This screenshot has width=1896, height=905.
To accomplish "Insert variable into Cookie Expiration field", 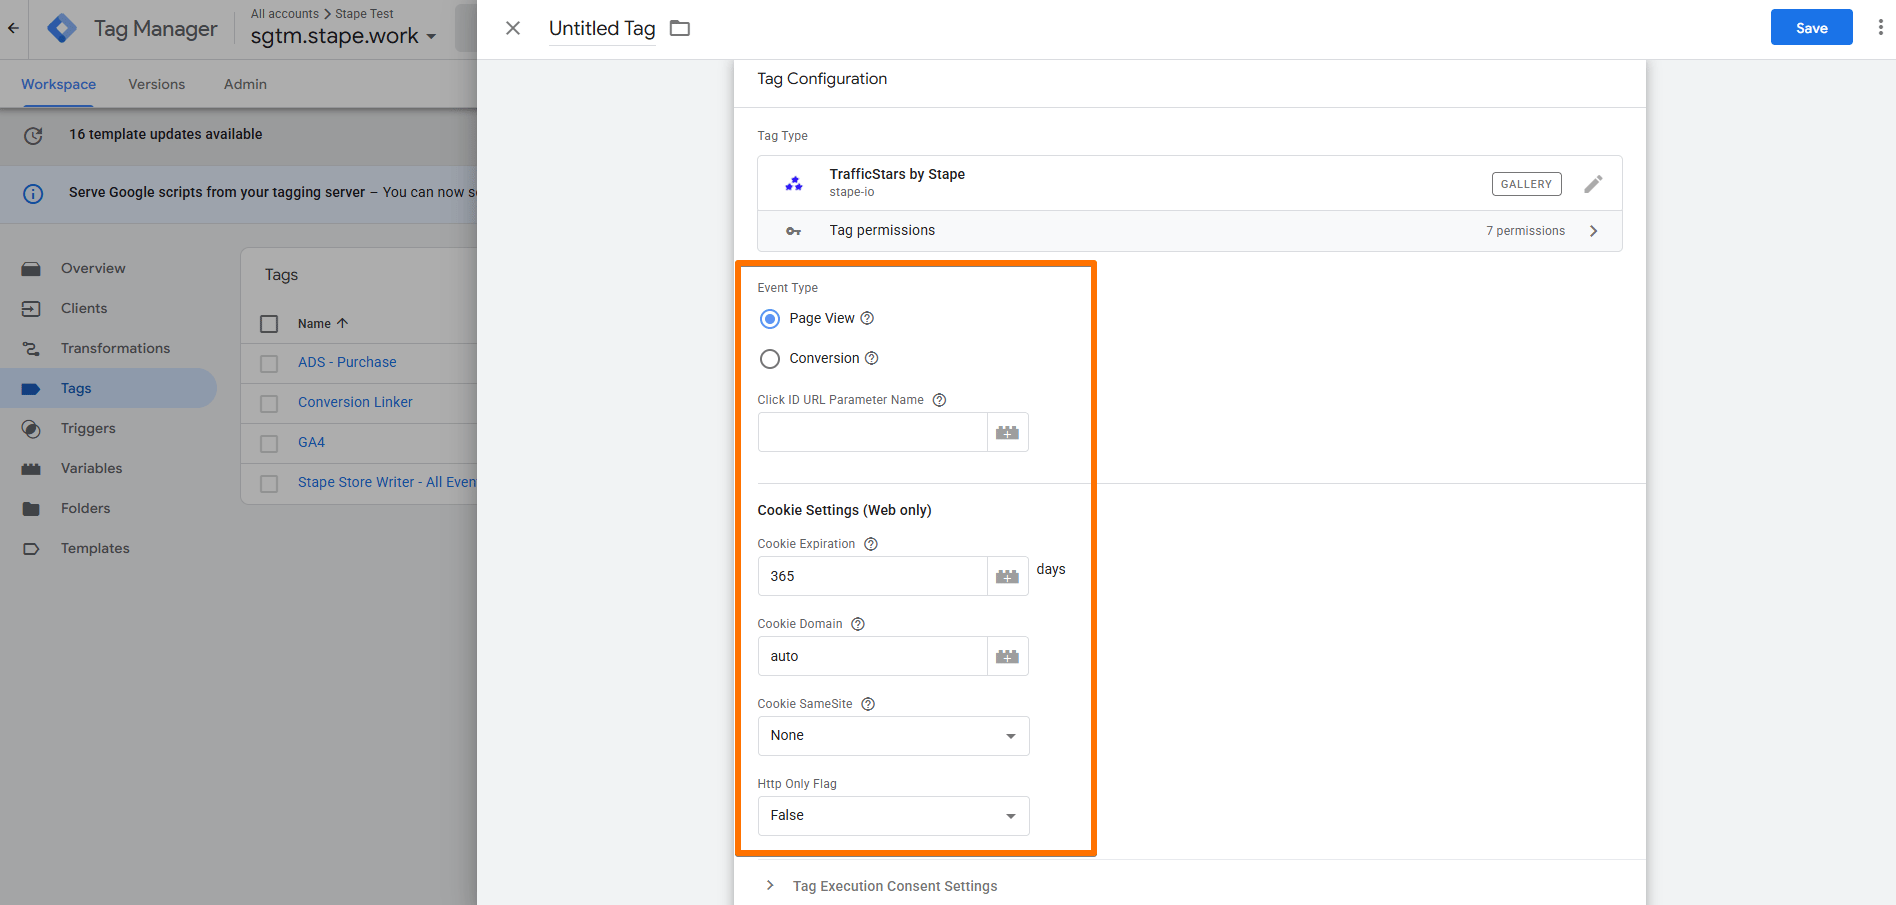I will pyautogui.click(x=1007, y=577).
